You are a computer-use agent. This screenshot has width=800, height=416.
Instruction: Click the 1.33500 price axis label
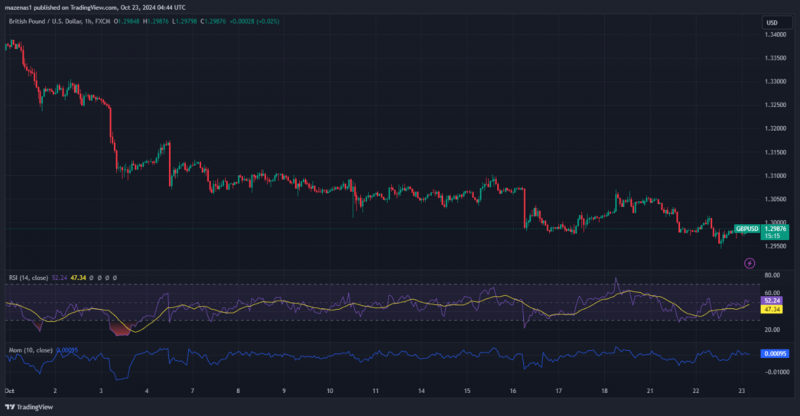(x=775, y=58)
